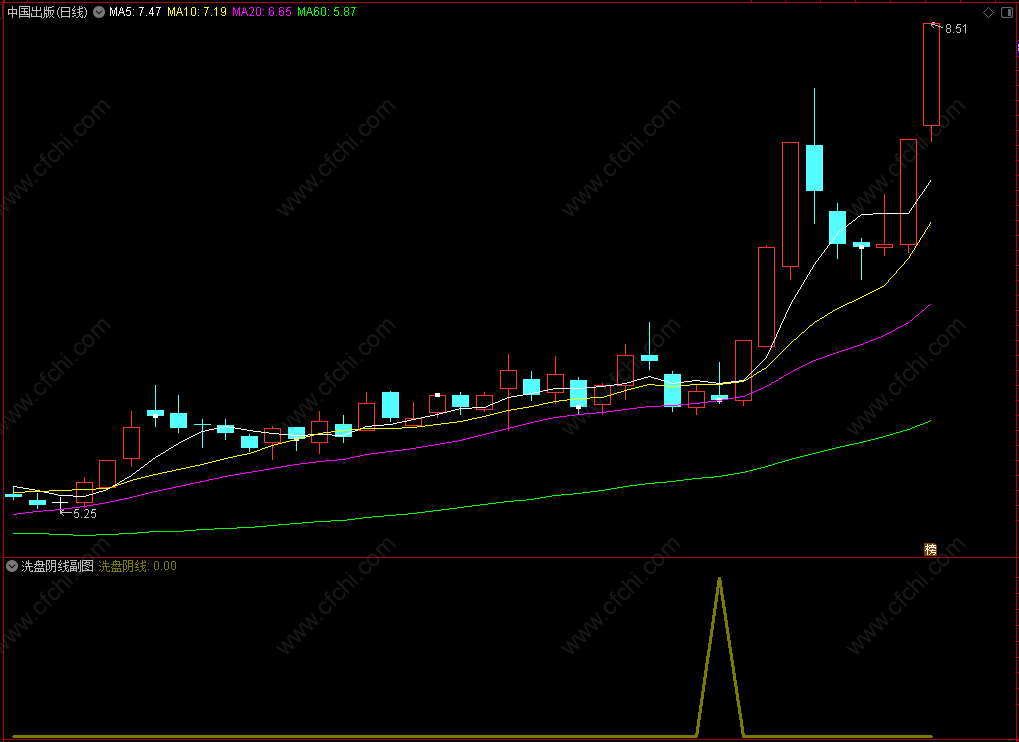Select the tallest red candlestick reaching 8.51
1019x742 pixels.
(931, 75)
